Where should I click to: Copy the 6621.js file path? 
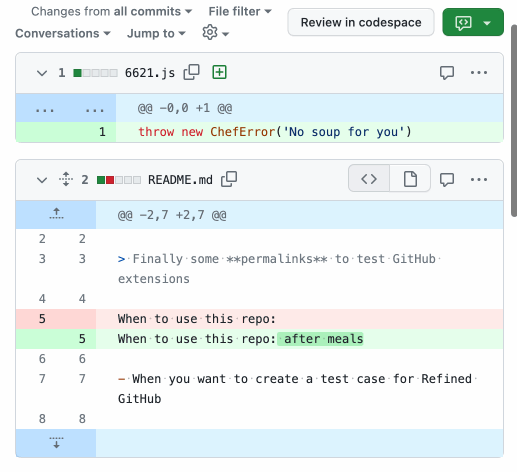pyautogui.click(x=191, y=72)
